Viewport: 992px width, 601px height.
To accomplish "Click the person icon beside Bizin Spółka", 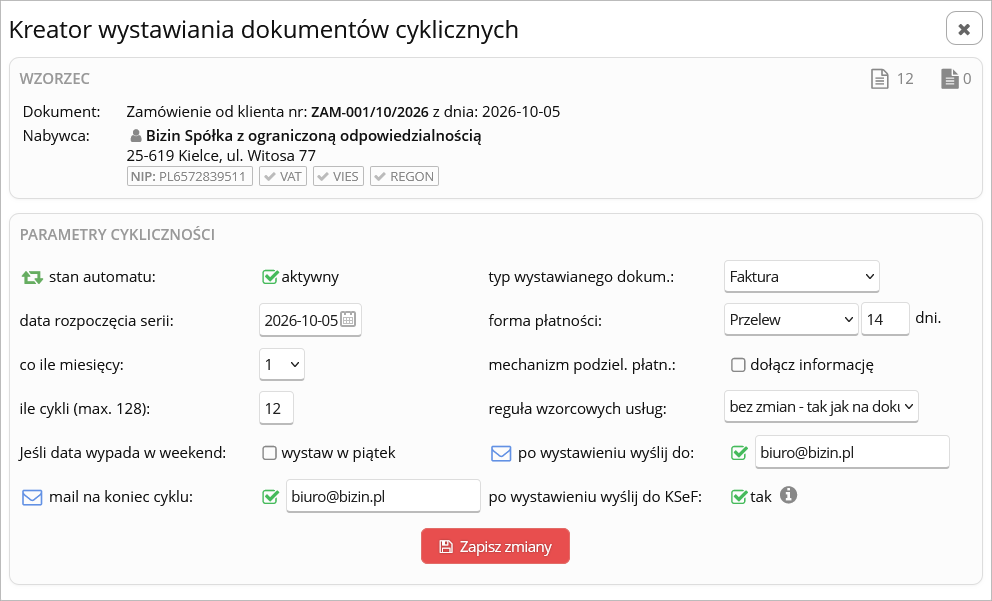I will click(x=135, y=136).
